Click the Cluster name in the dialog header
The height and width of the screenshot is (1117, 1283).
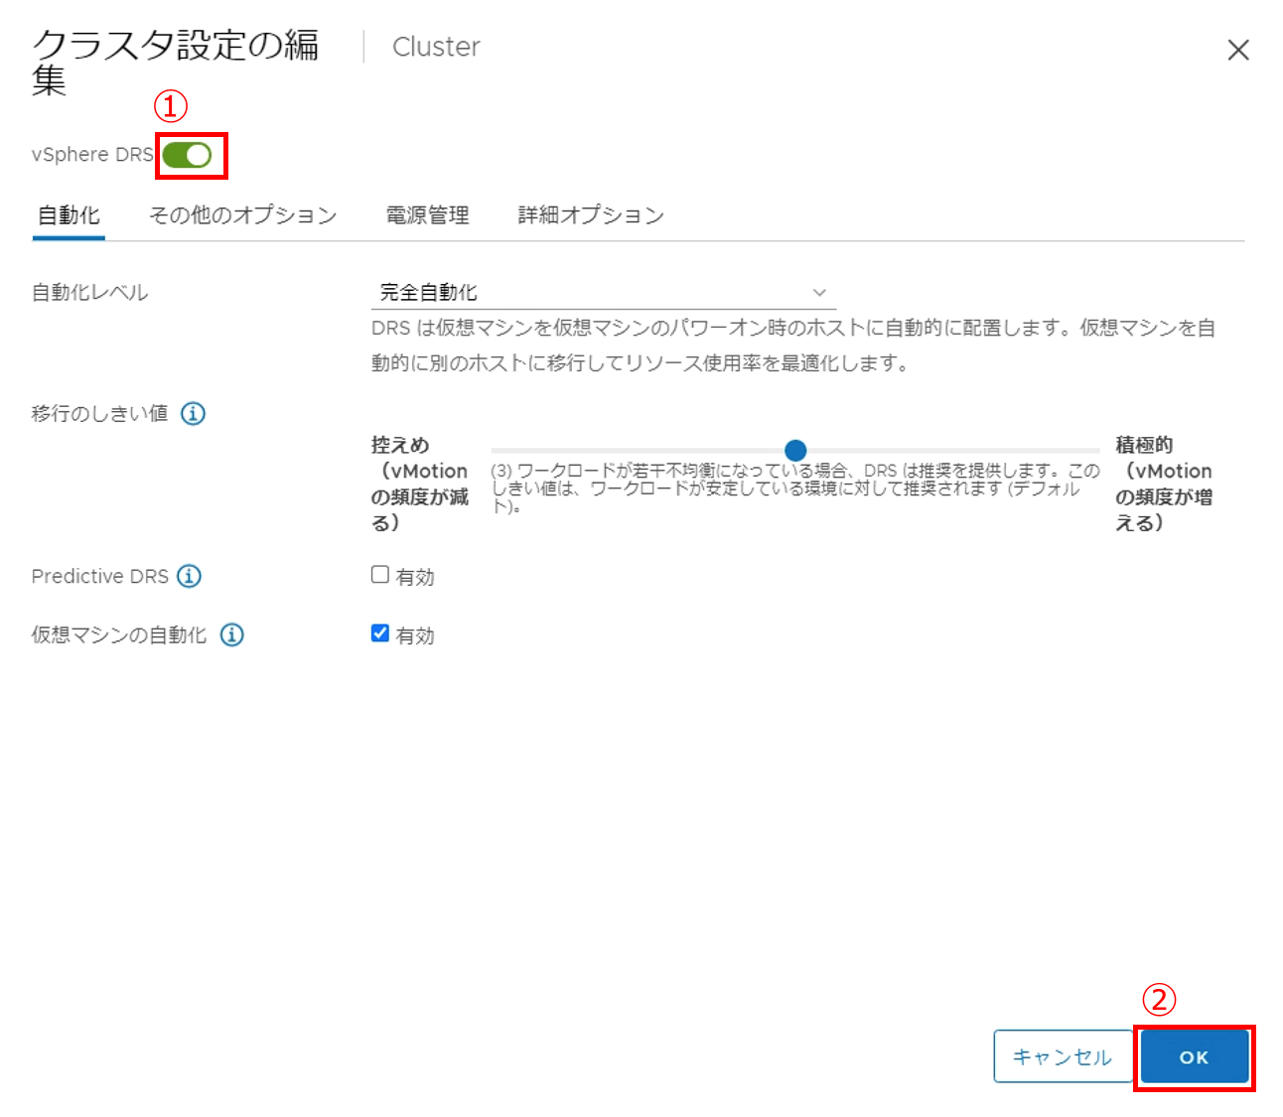pos(436,47)
